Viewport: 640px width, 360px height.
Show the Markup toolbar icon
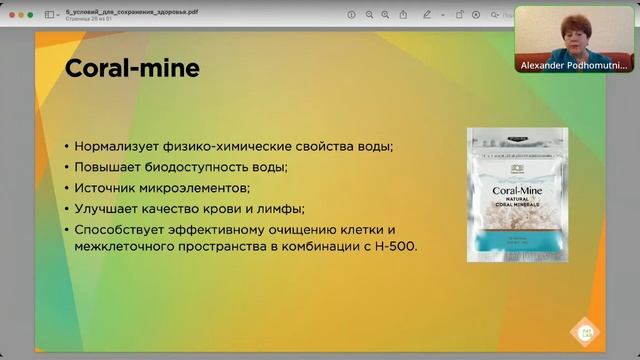pyautogui.click(x=476, y=15)
